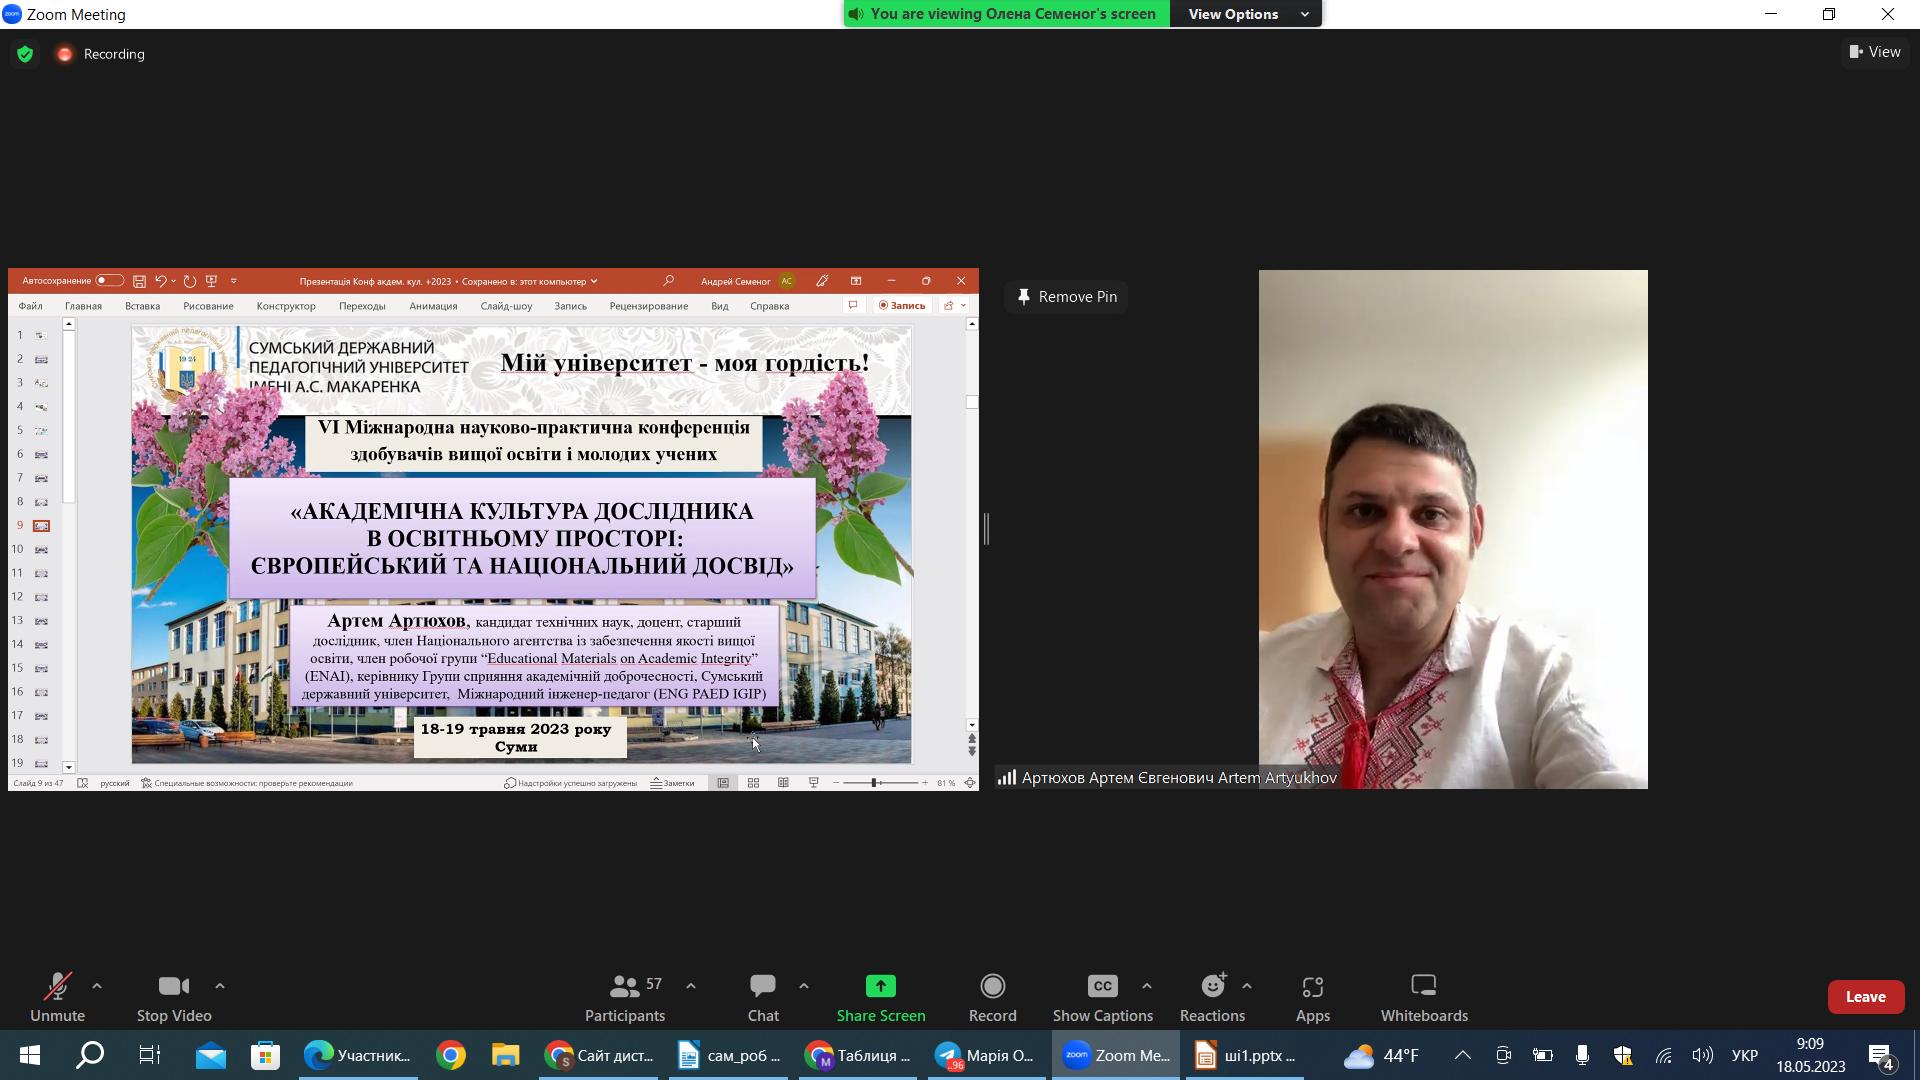Viewport: 1920px width, 1080px height.
Task: Open Google Chrome from taskbar
Action: pos(451,1056)
